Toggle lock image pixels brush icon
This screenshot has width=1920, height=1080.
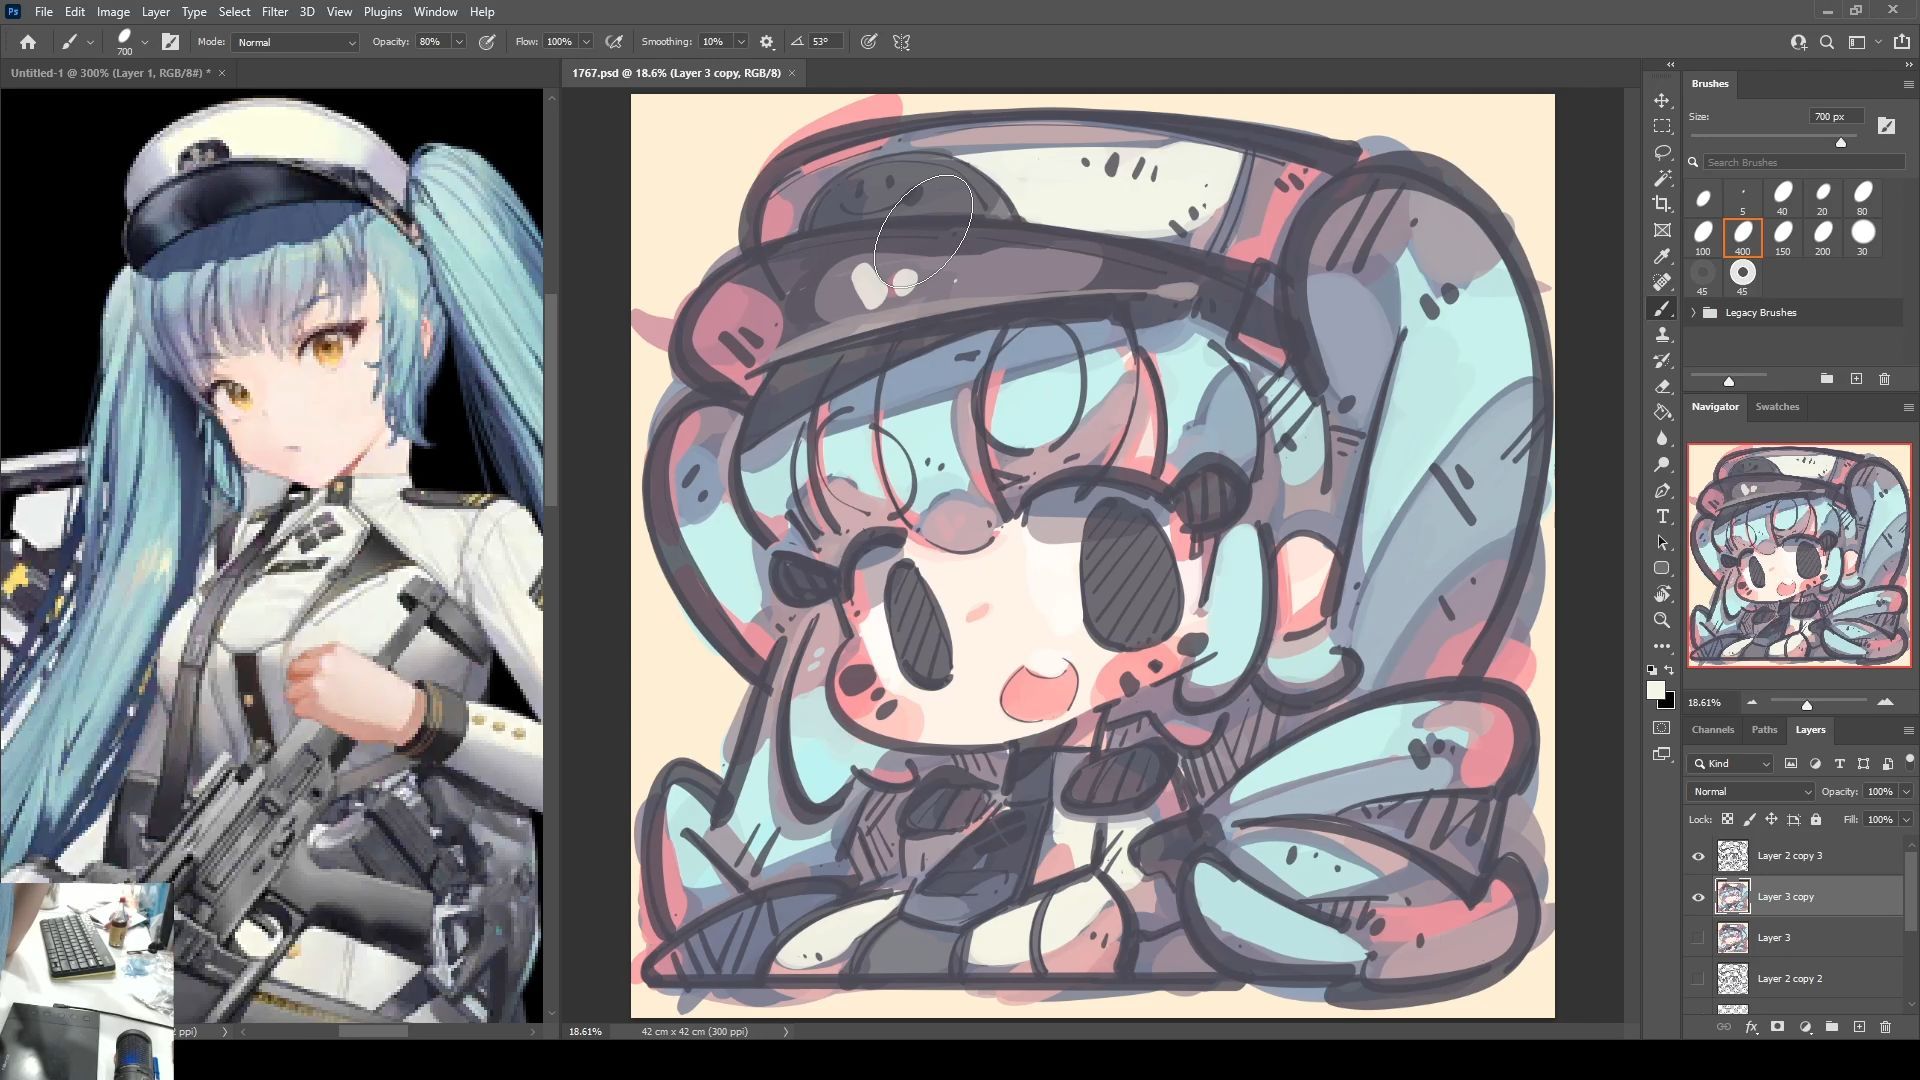click(1749, 820)
